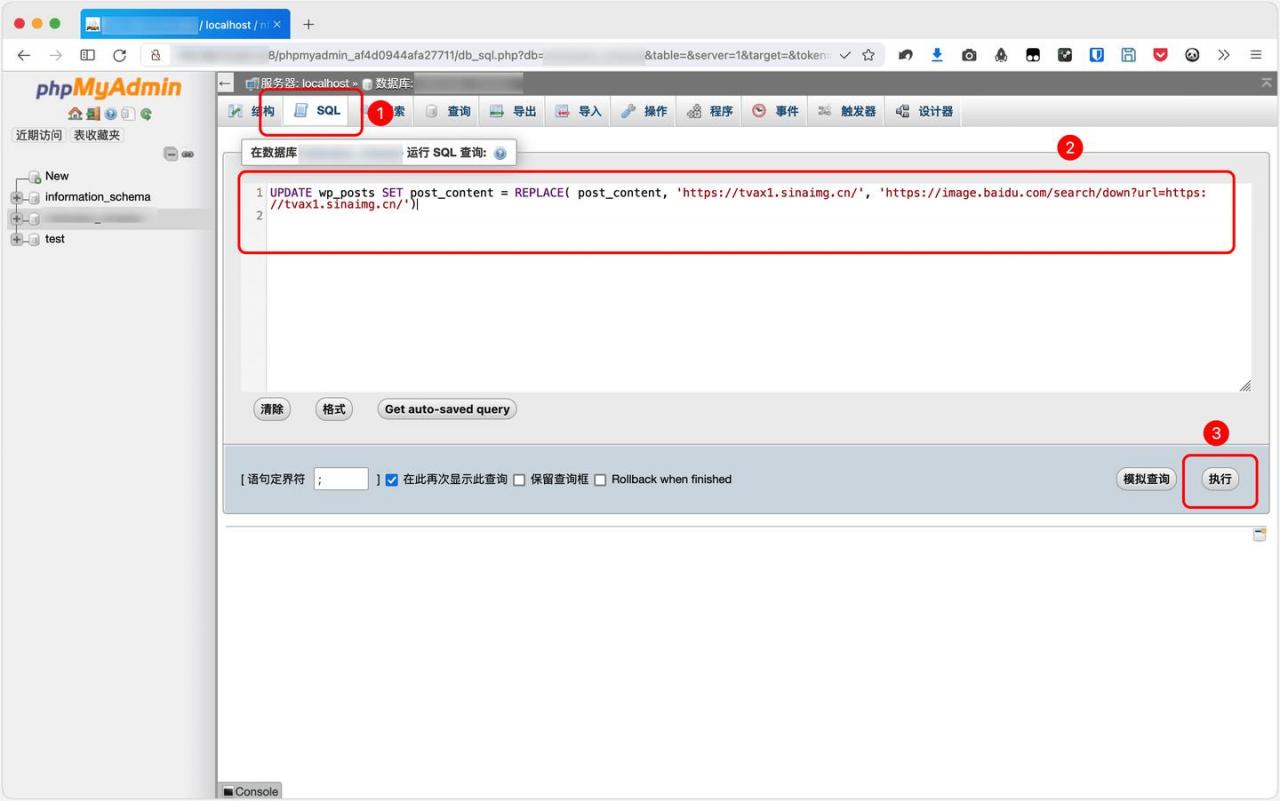
Task: Expand the information_schema database node
Action: point(16,197)
